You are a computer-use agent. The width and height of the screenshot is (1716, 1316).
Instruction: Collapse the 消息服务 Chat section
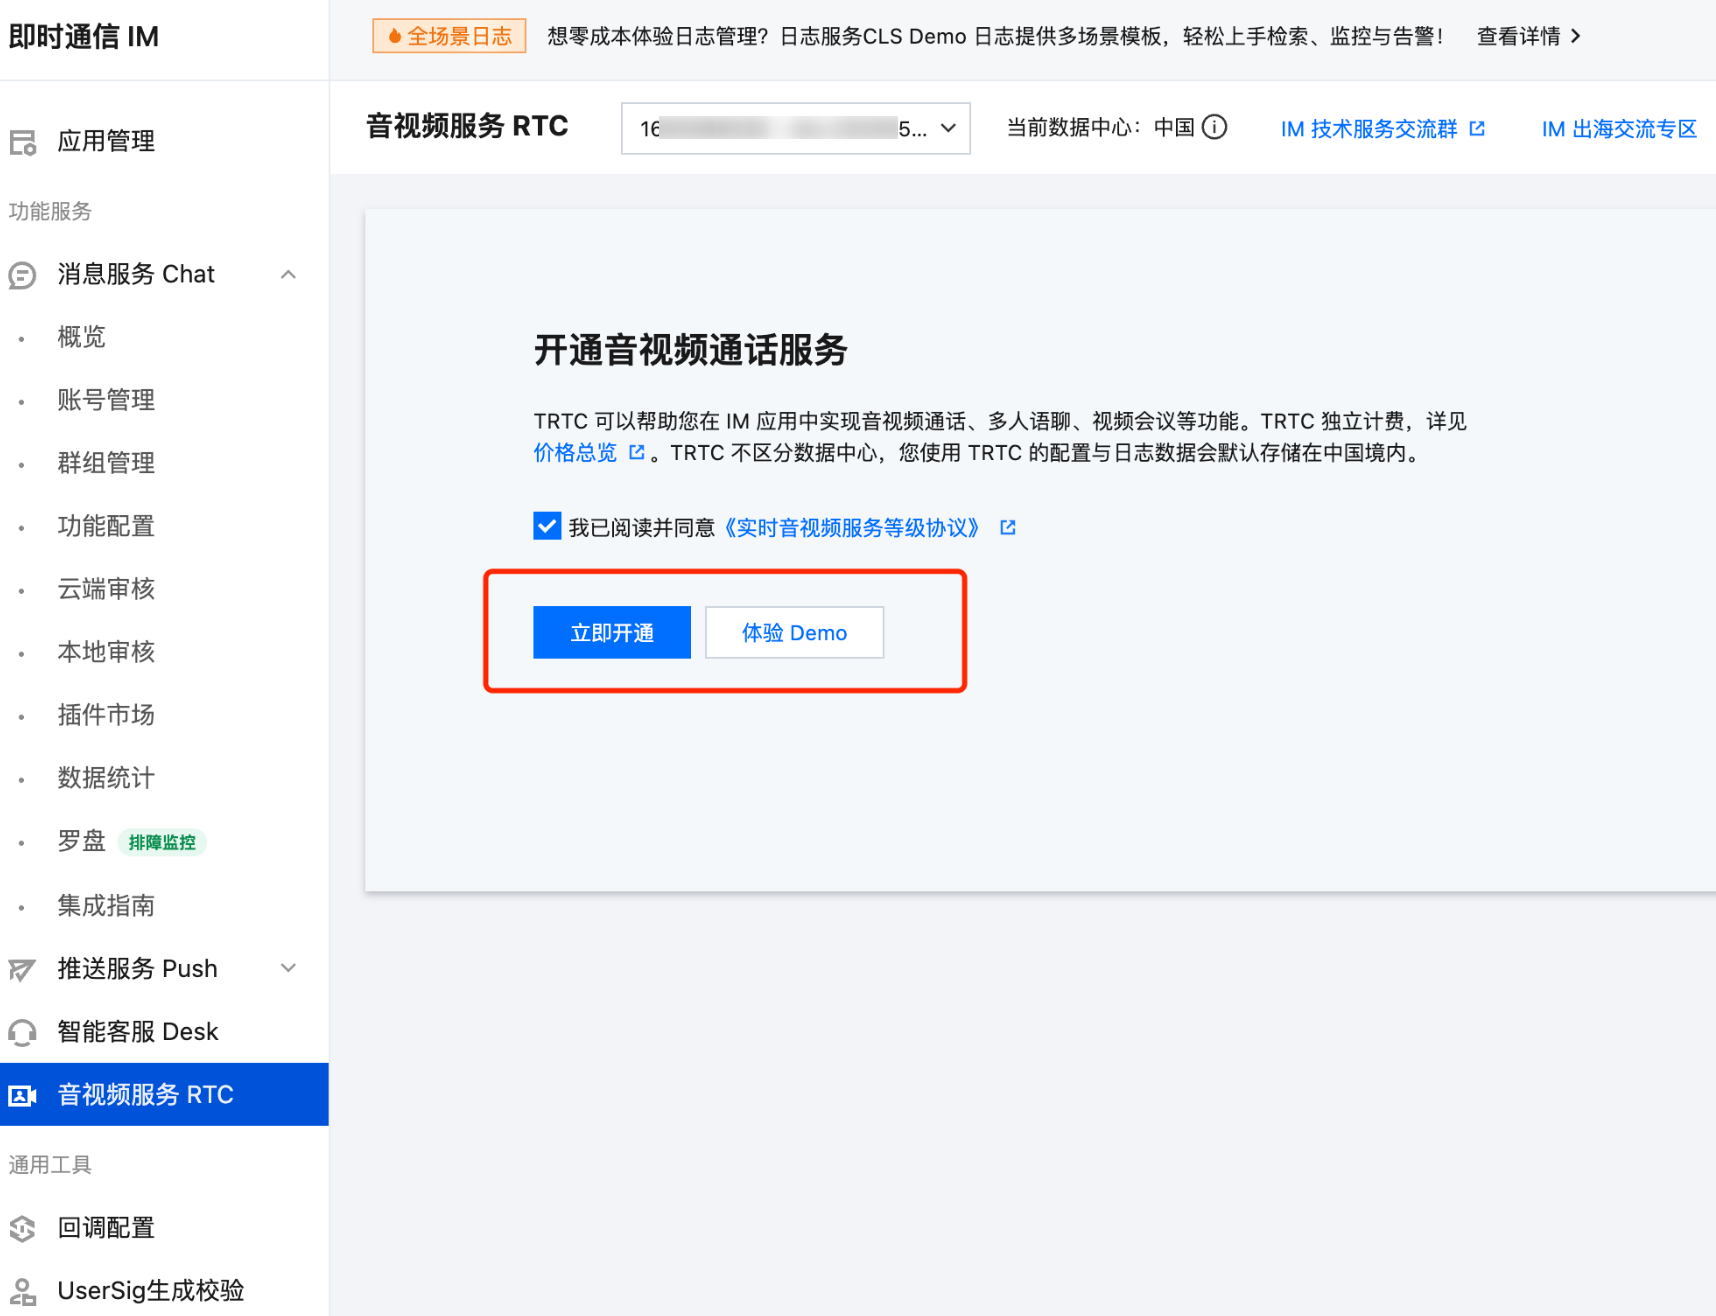[x=288, y=274]
